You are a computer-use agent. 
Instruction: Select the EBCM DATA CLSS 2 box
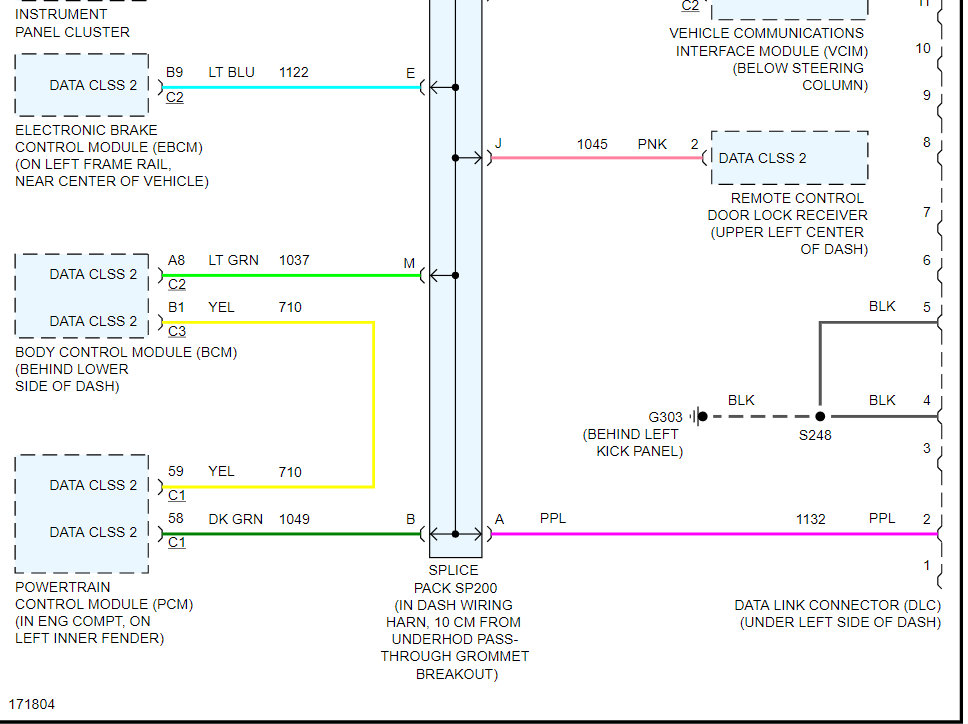tap(81, 85)
